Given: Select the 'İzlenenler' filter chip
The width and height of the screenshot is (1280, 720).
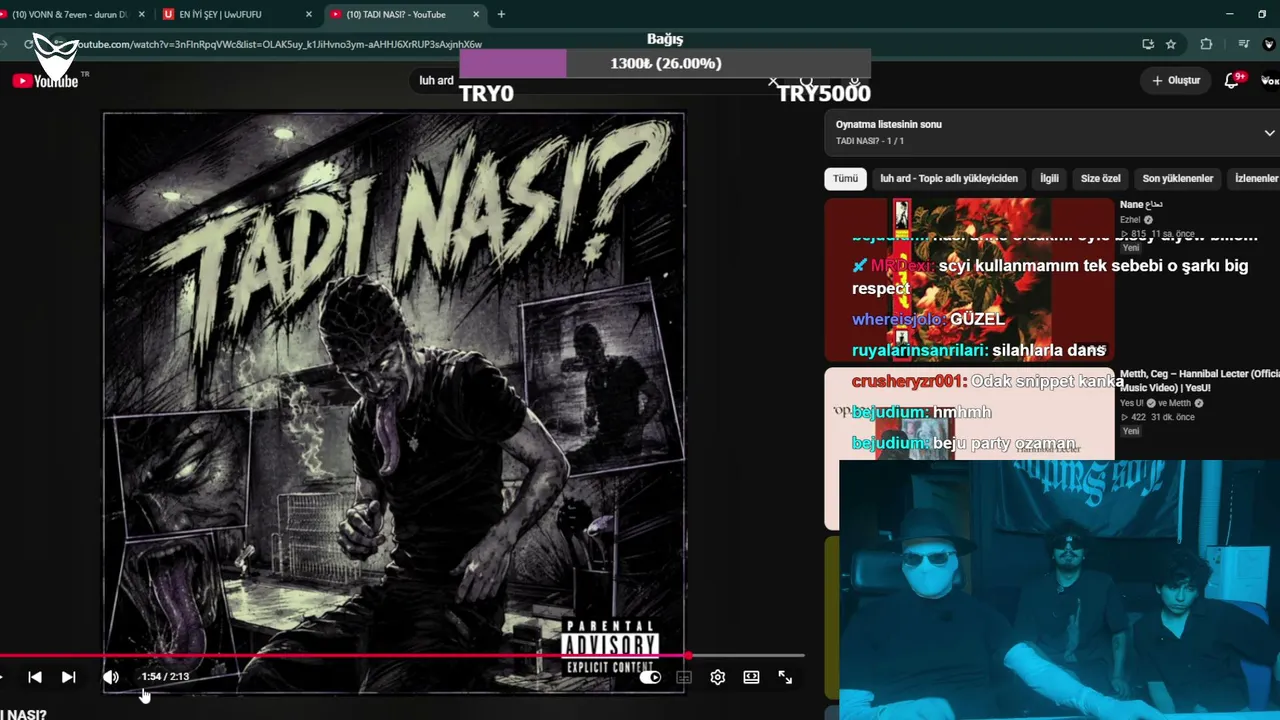Looking at the screenshot, I should [x=1256, y=178].
